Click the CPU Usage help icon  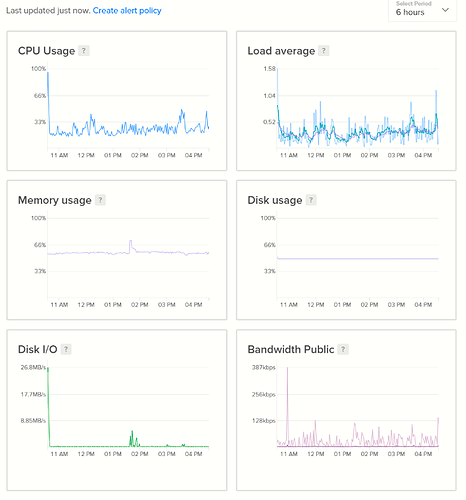tap(84, 51)
